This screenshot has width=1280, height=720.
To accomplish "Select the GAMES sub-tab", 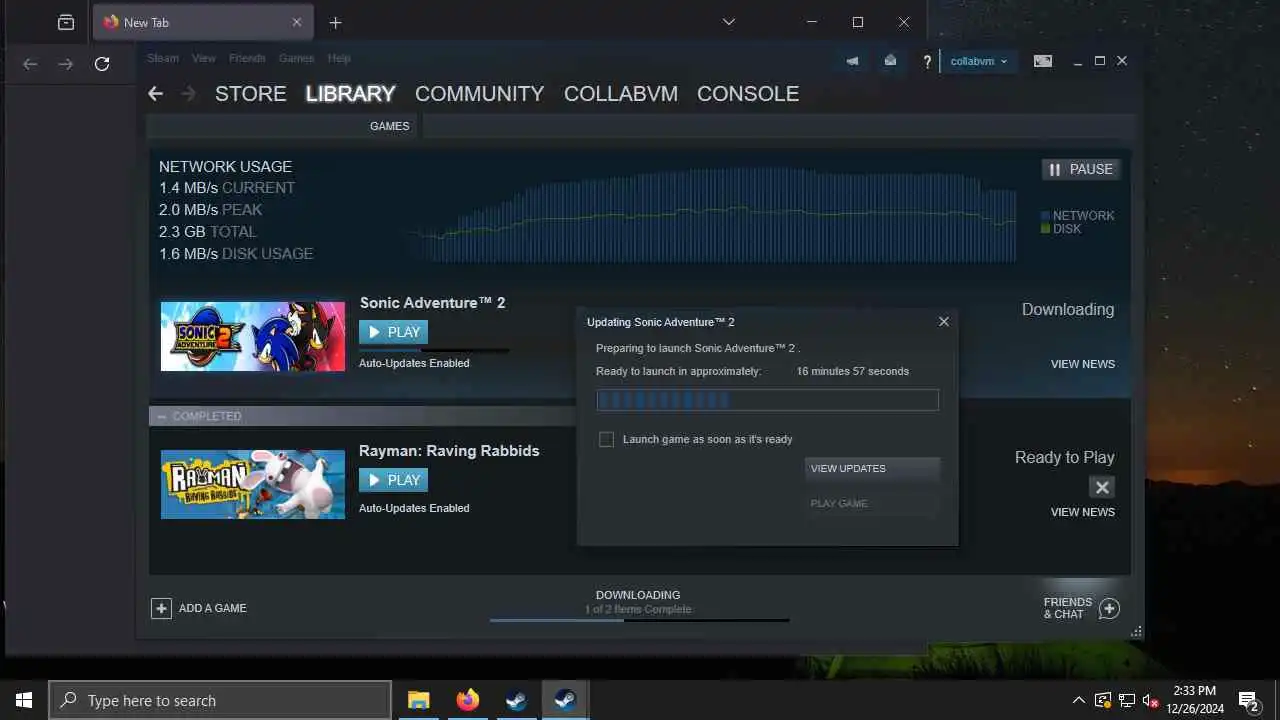I will (x=389, y=126).
